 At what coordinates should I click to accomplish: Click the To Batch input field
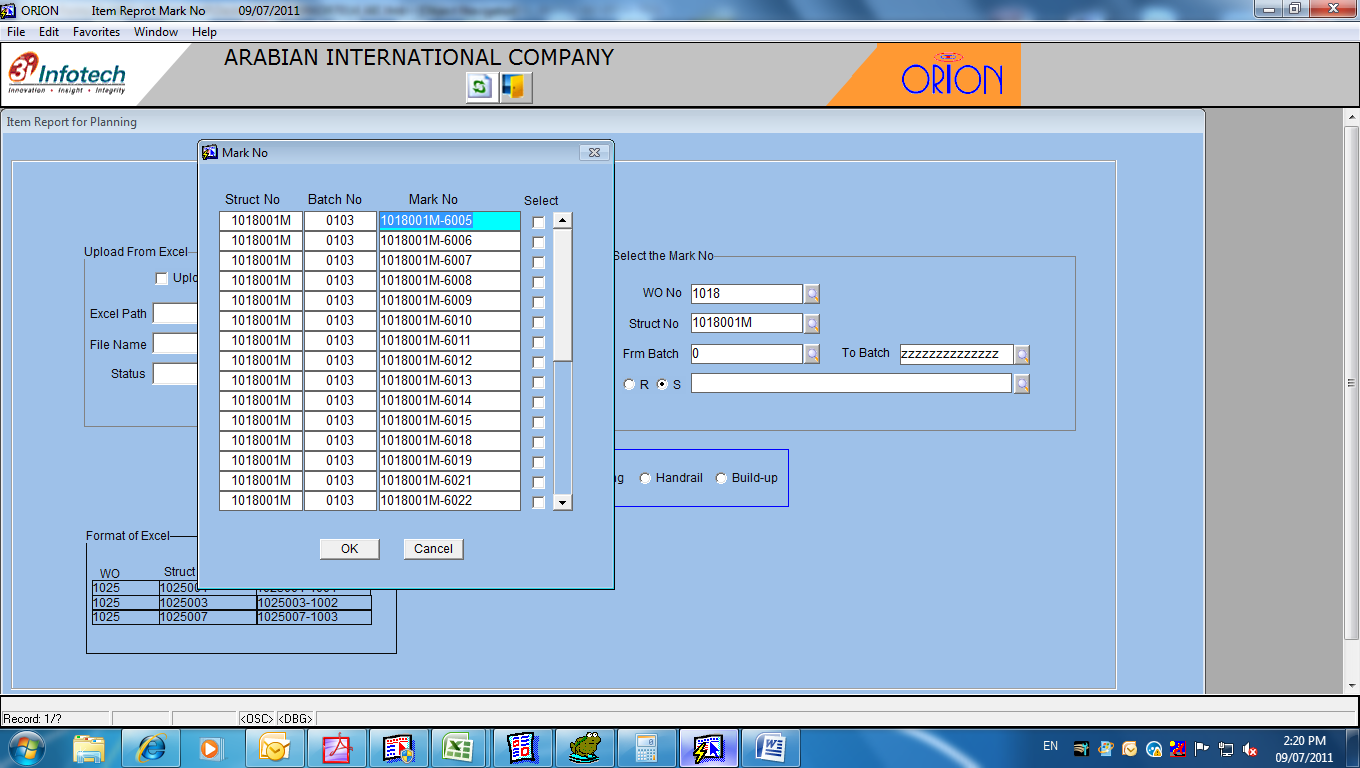pos(955,354)
